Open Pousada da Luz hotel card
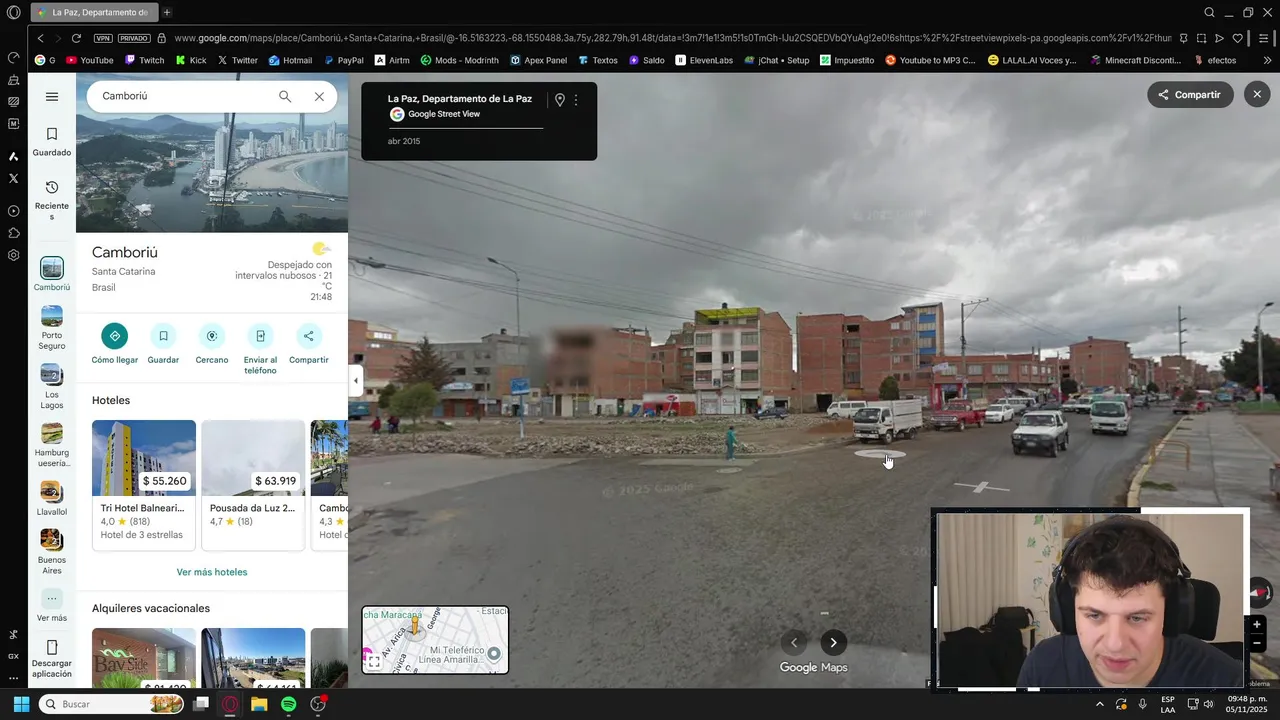This screenshot has height=720, width=1280. pyautogui.click(x=253, y=485)
